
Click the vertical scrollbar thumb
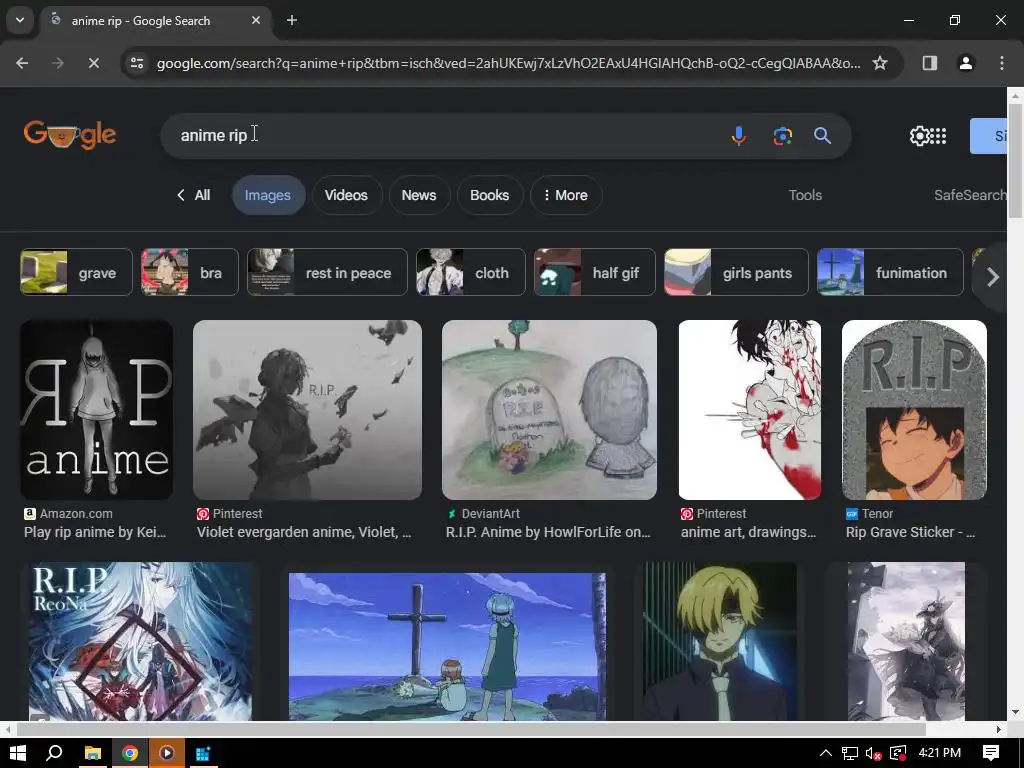[1016, 160]
